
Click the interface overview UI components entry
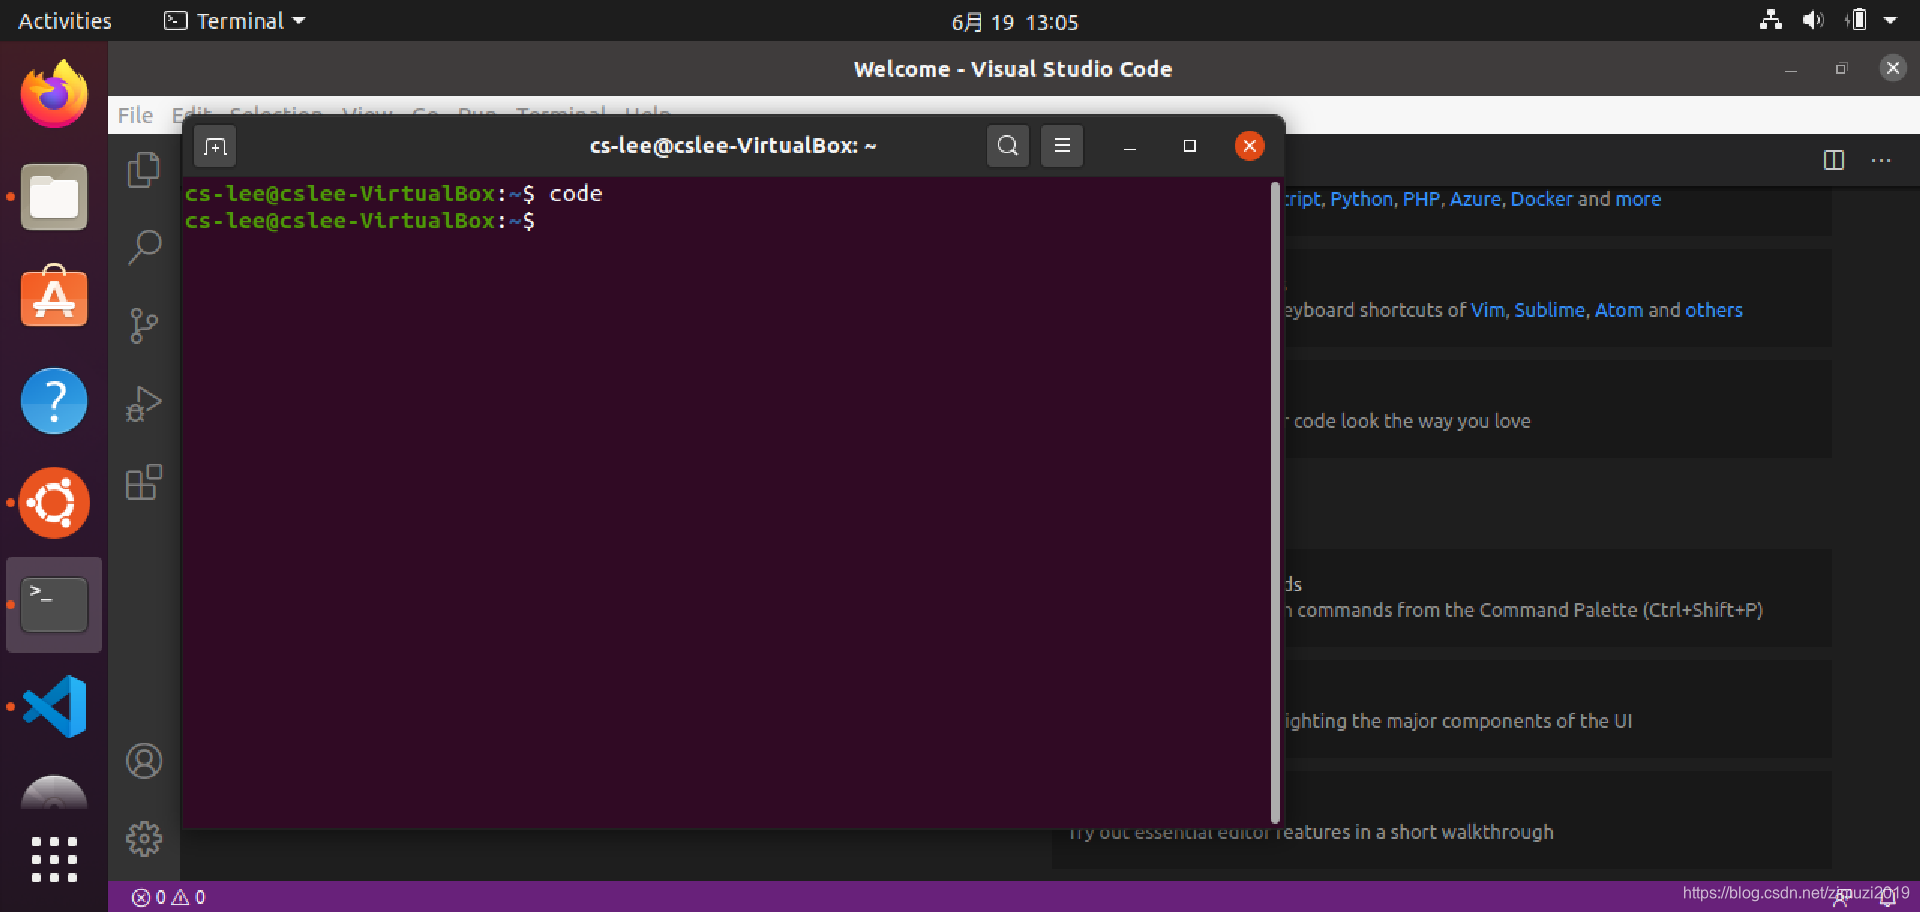(1558, 709)
